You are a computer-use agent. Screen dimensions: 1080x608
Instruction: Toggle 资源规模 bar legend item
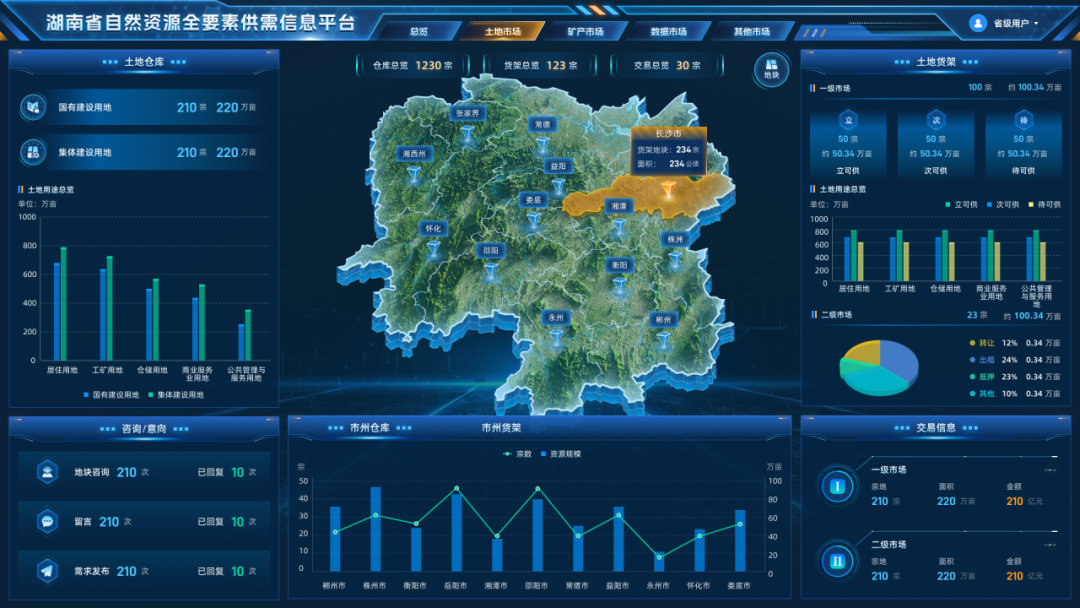click(x=561, y=454)
